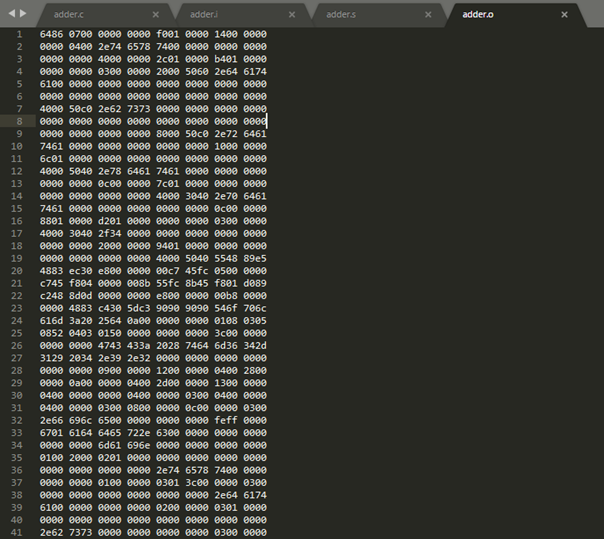
Task: Click hex word 6486 on line 1
Action: 51,34
